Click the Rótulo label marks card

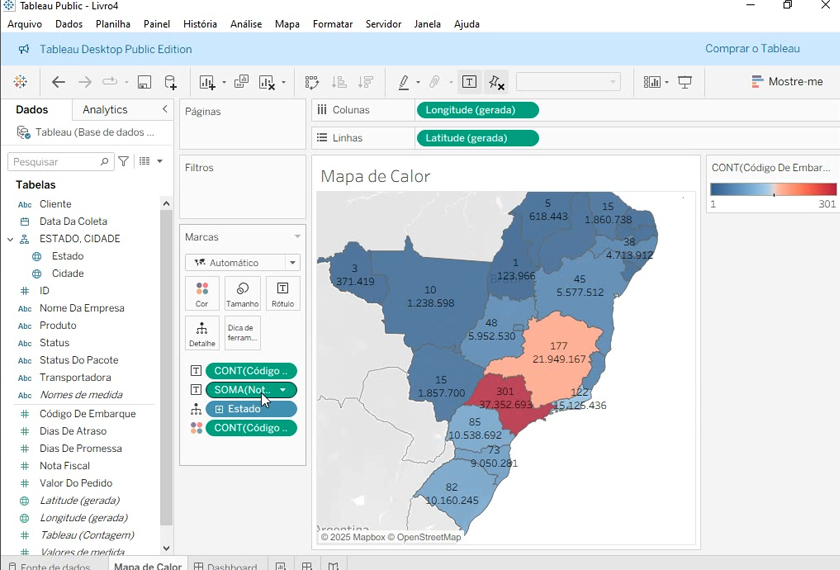pyautogui.click(x=283, y=294)
